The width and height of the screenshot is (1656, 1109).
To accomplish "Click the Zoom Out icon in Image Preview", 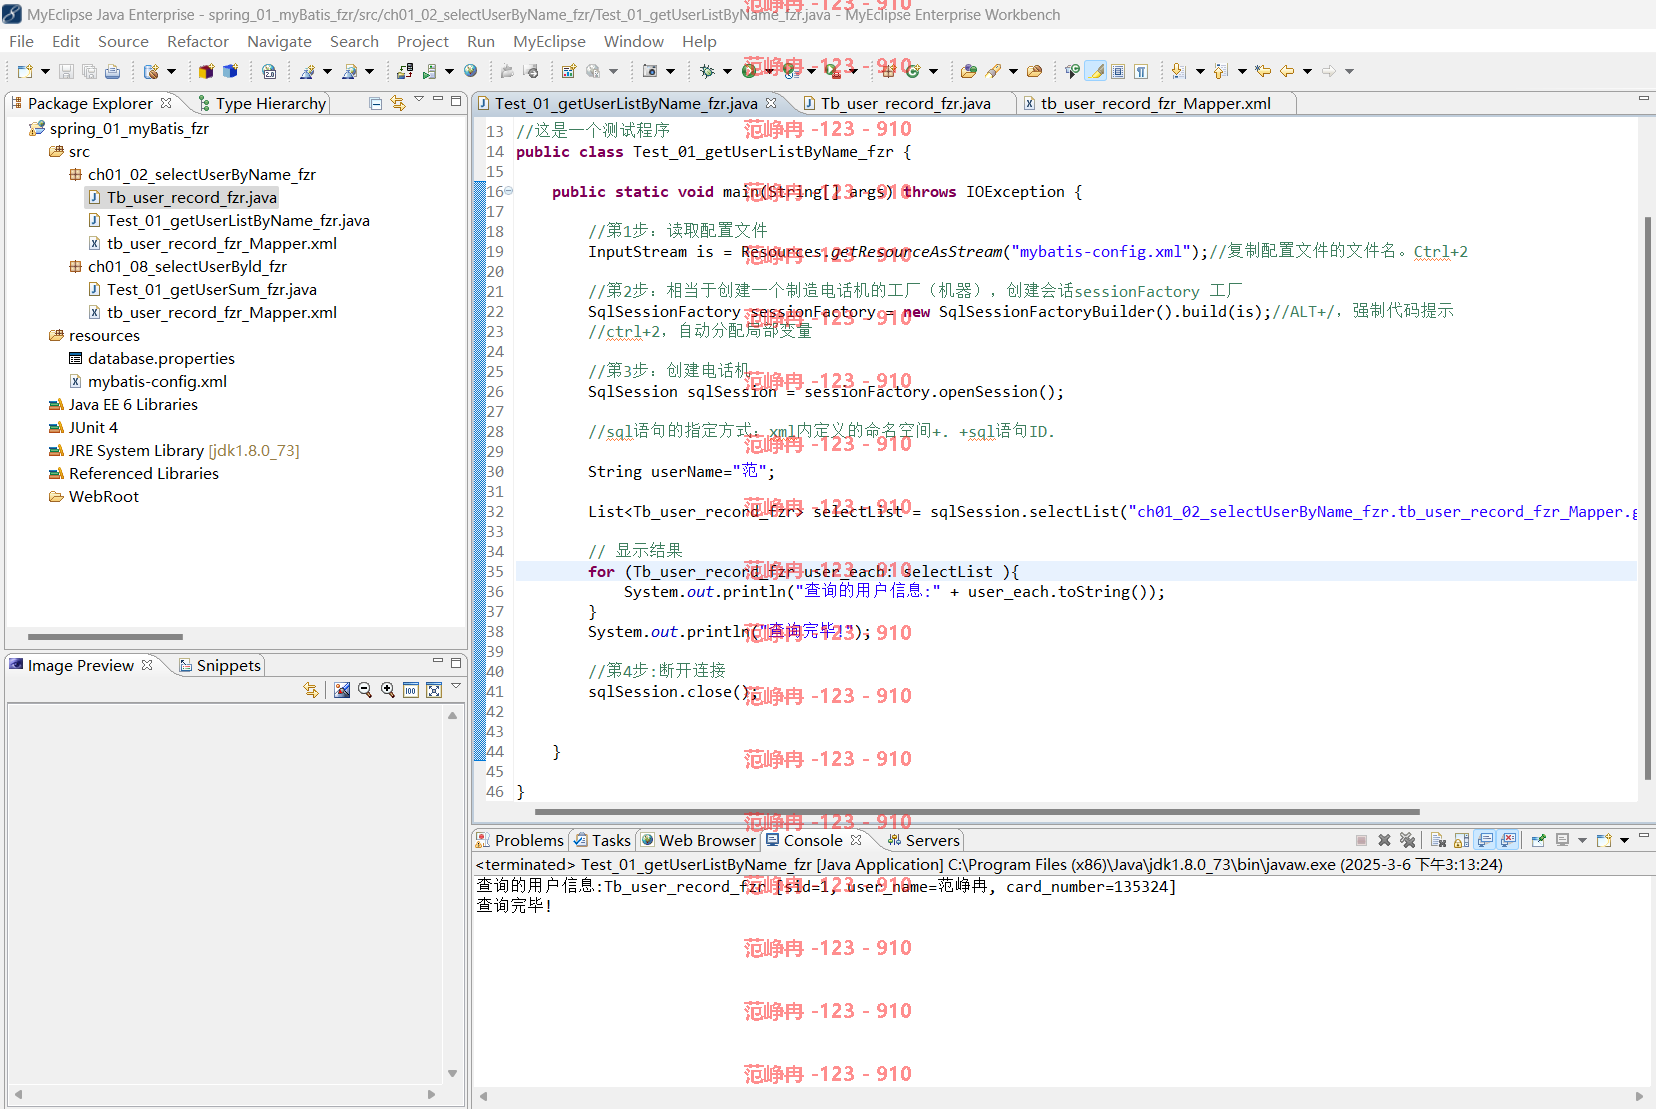I will pos(365,690).
